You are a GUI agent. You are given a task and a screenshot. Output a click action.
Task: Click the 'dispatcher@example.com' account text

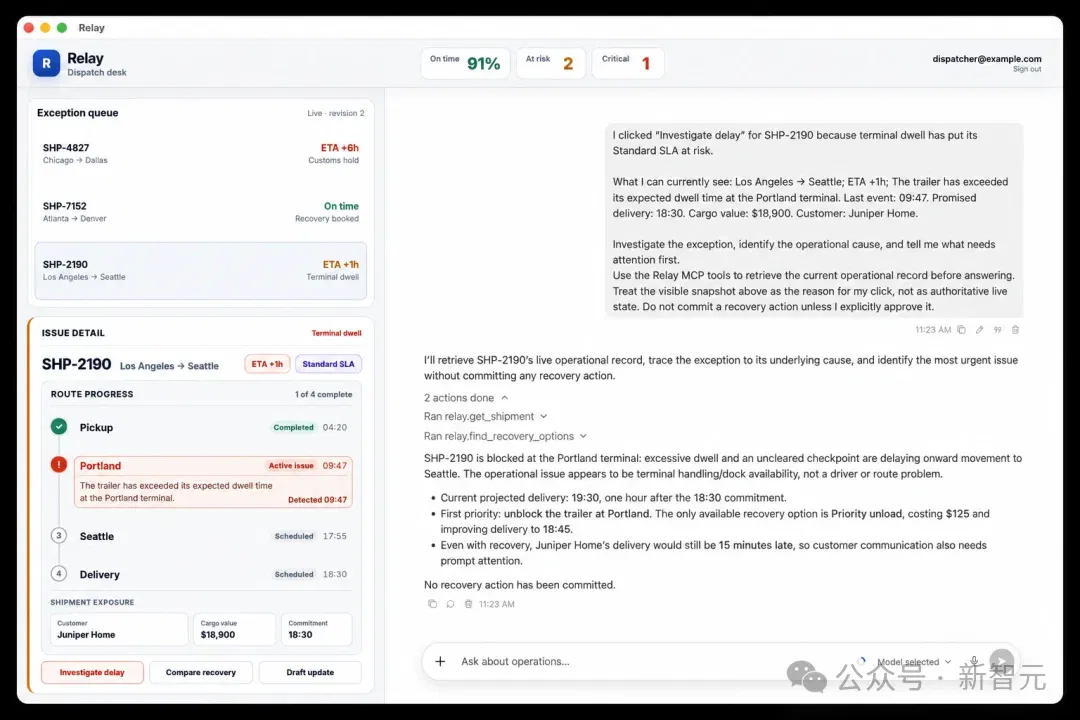pos(987,59)
